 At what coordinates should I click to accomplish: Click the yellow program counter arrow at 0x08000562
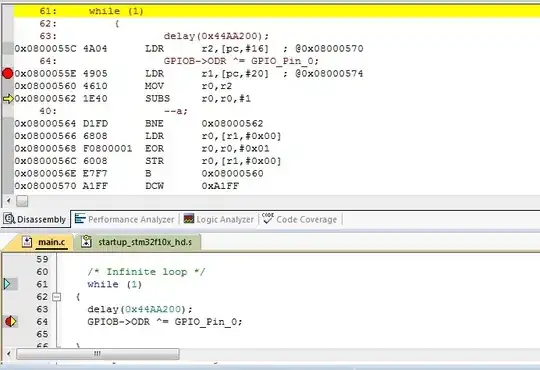pos(8,99)
